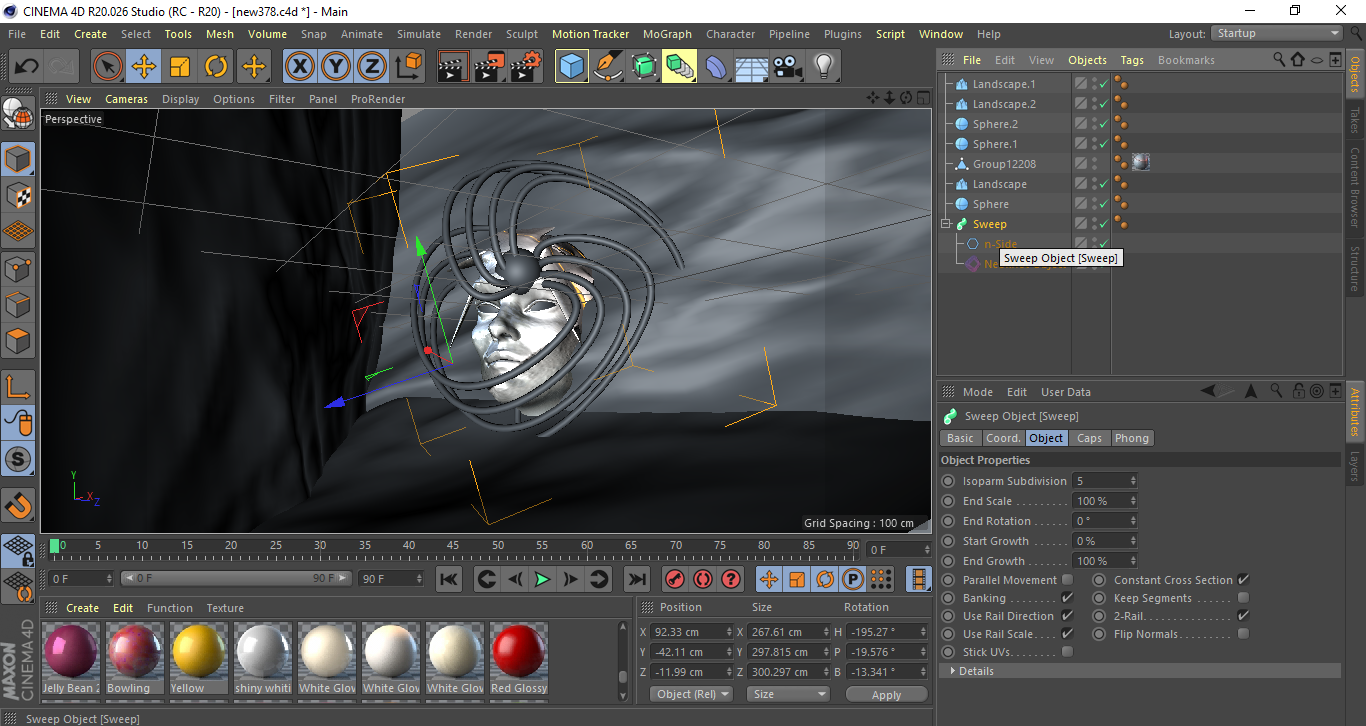Switch to the Caps tab
The image size is (1366, 726).
(x=1089, y=438)
